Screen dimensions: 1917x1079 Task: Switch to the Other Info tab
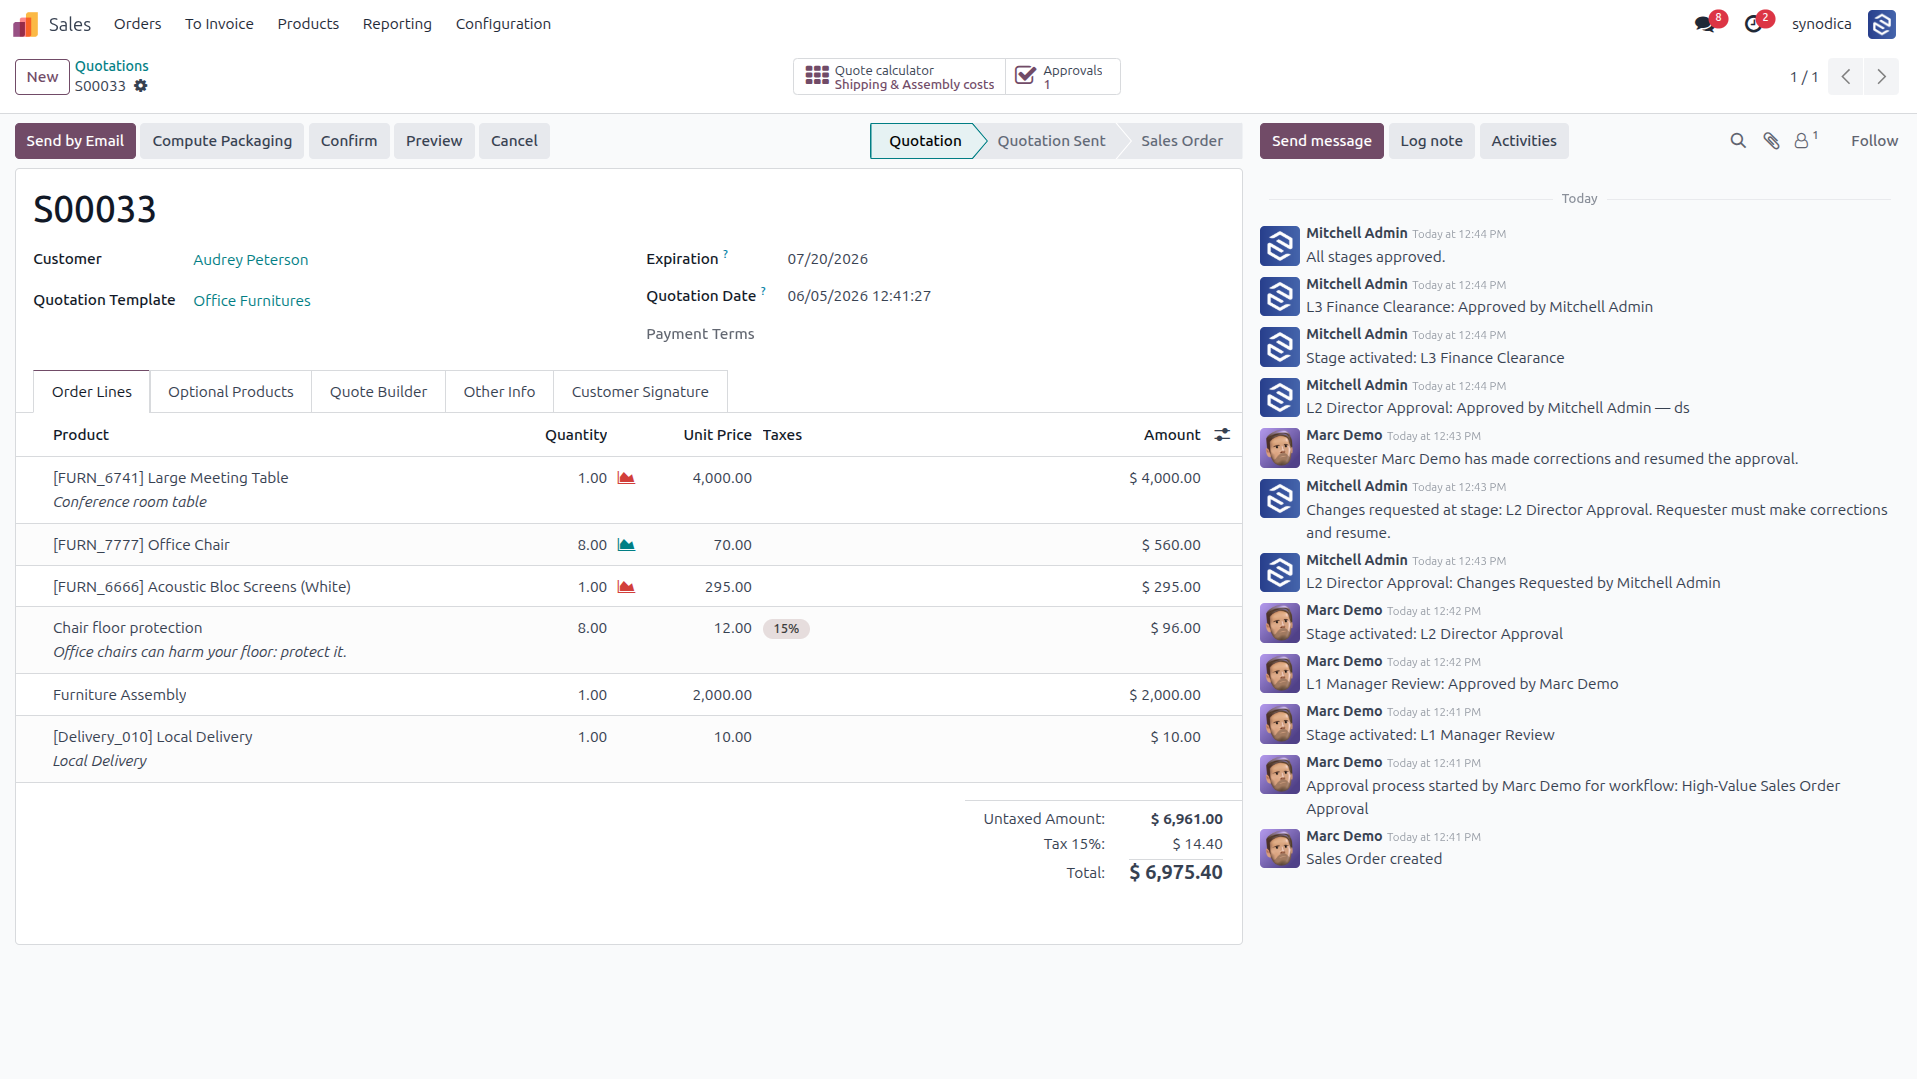(x=499, y=392)
